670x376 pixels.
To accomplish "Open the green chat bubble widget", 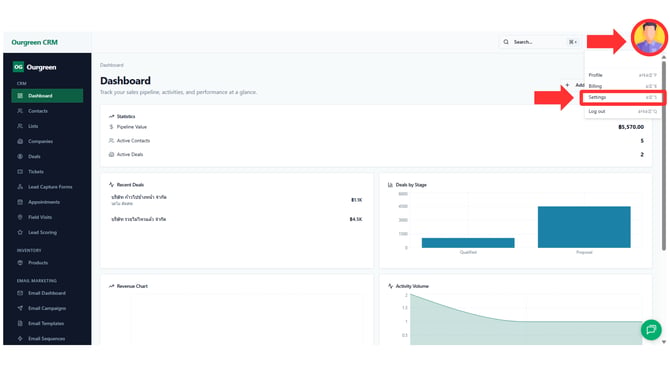I will 651,329.
